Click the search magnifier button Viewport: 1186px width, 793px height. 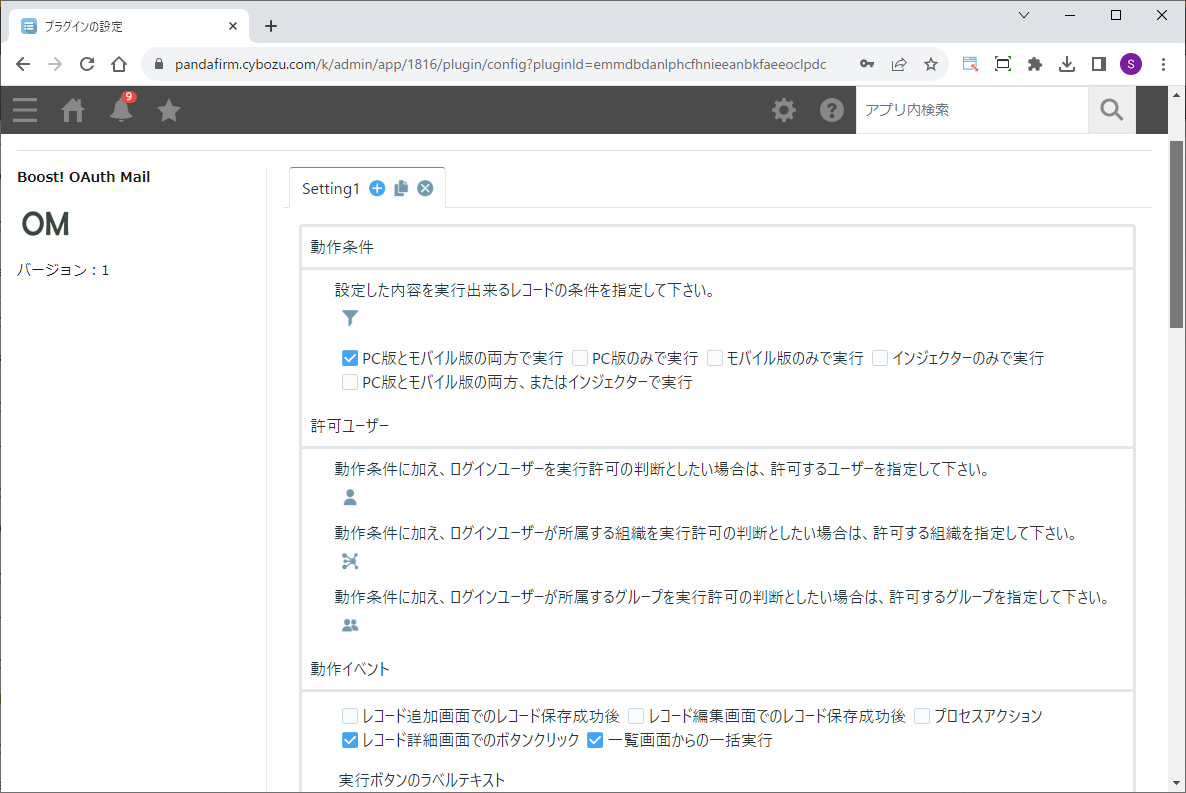click(x=1111, y=110)
